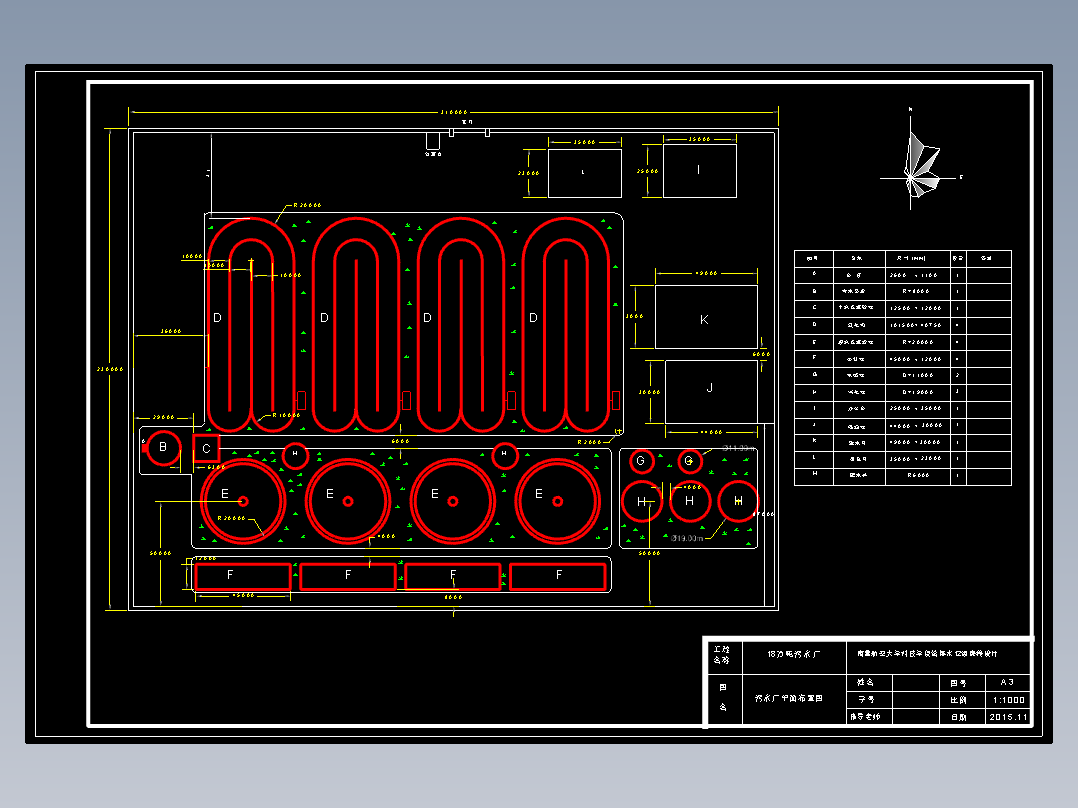Image resolution: width=1078 pixels, height=808 pixels.
Task: Click the legend table cell with letter C
Action: (814, 307)
